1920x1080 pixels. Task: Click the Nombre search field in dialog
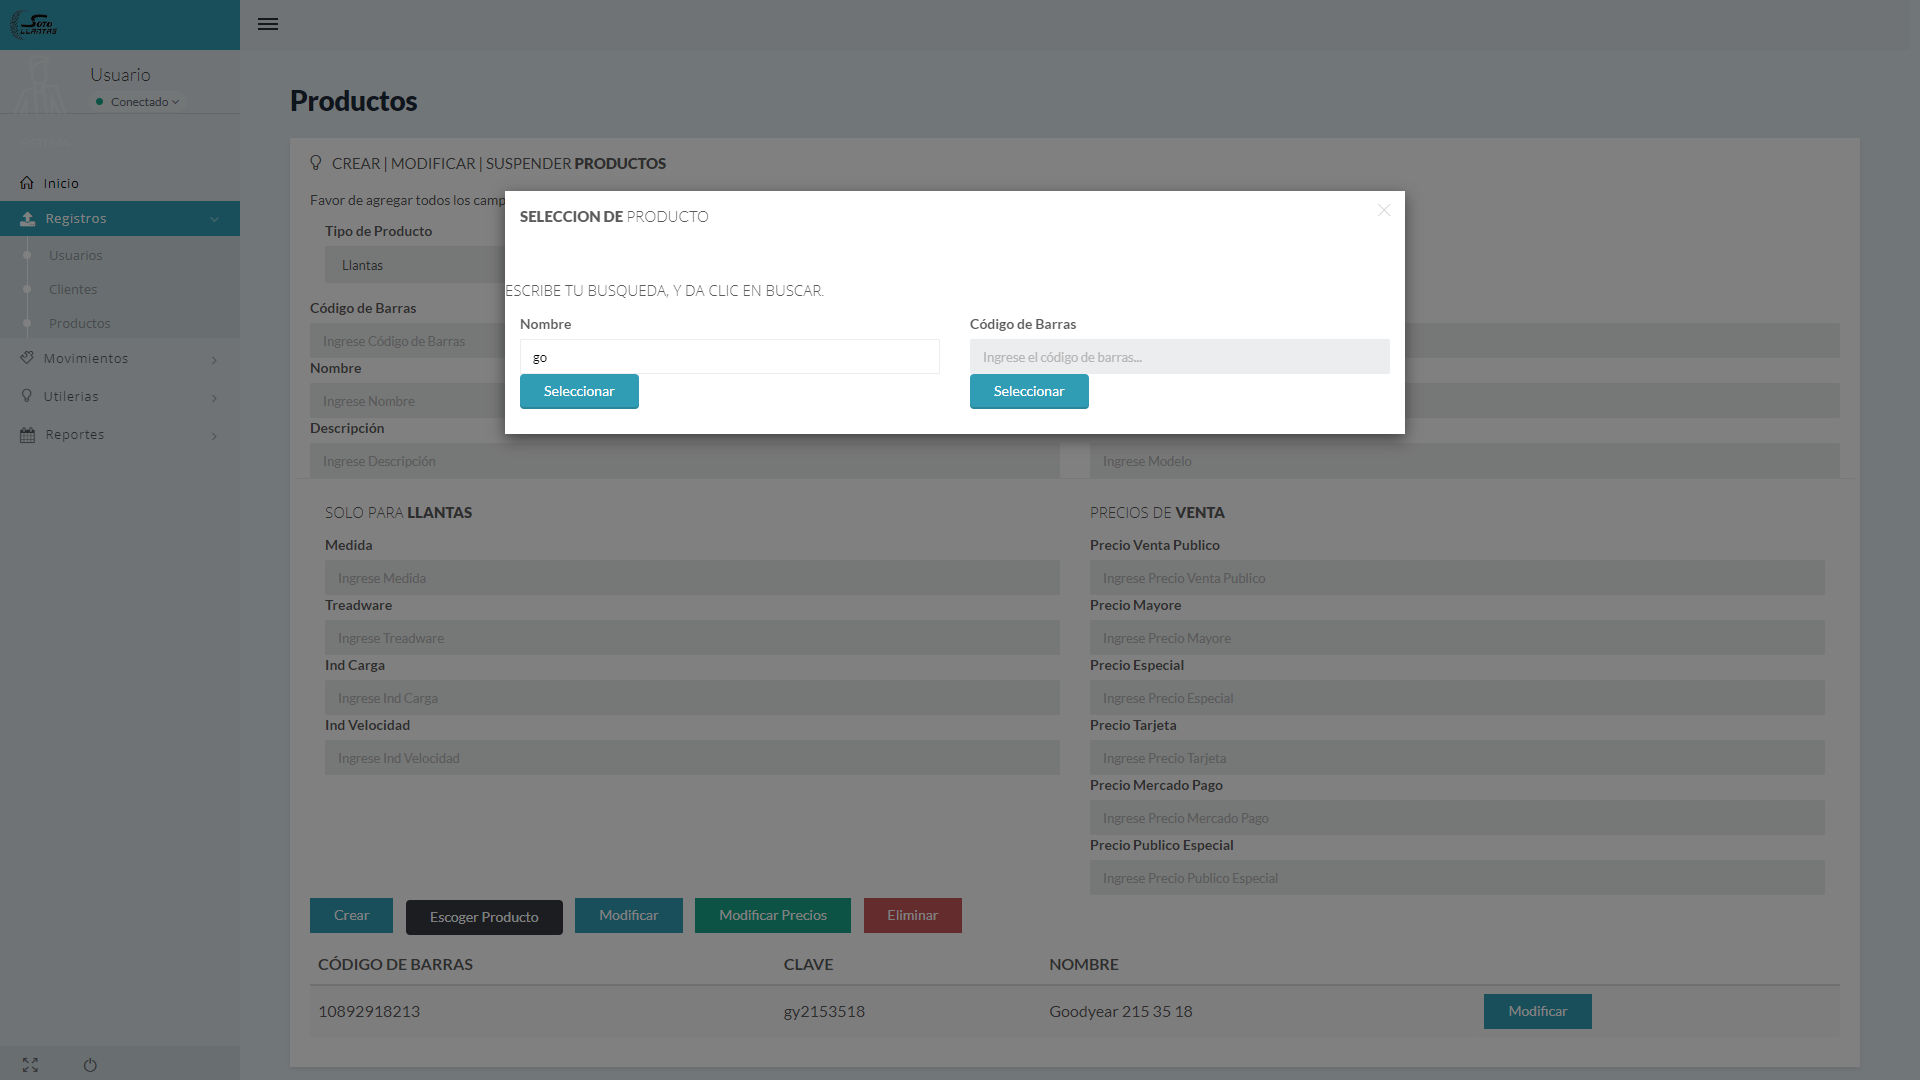[729, 357]
